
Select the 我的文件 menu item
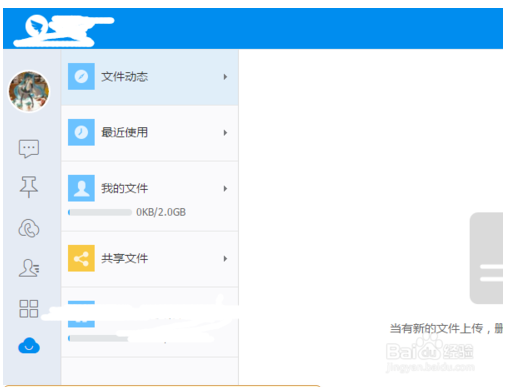tap(150, 196)
